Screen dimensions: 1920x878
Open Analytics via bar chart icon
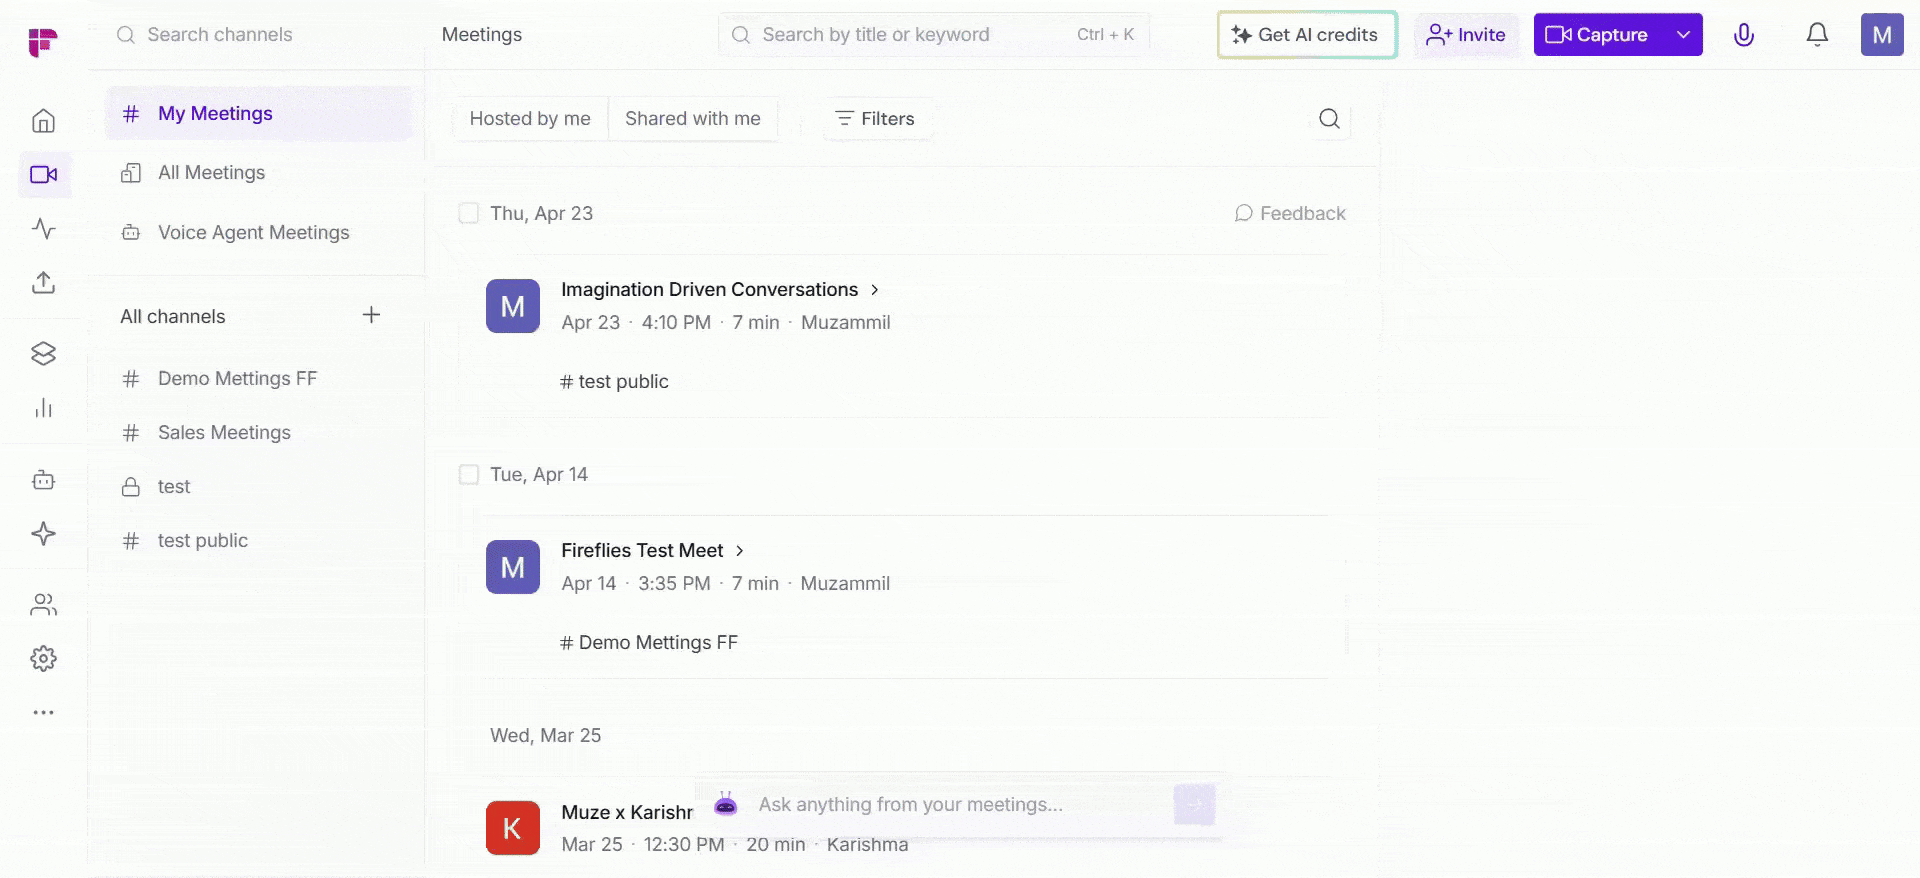(43, 408)
